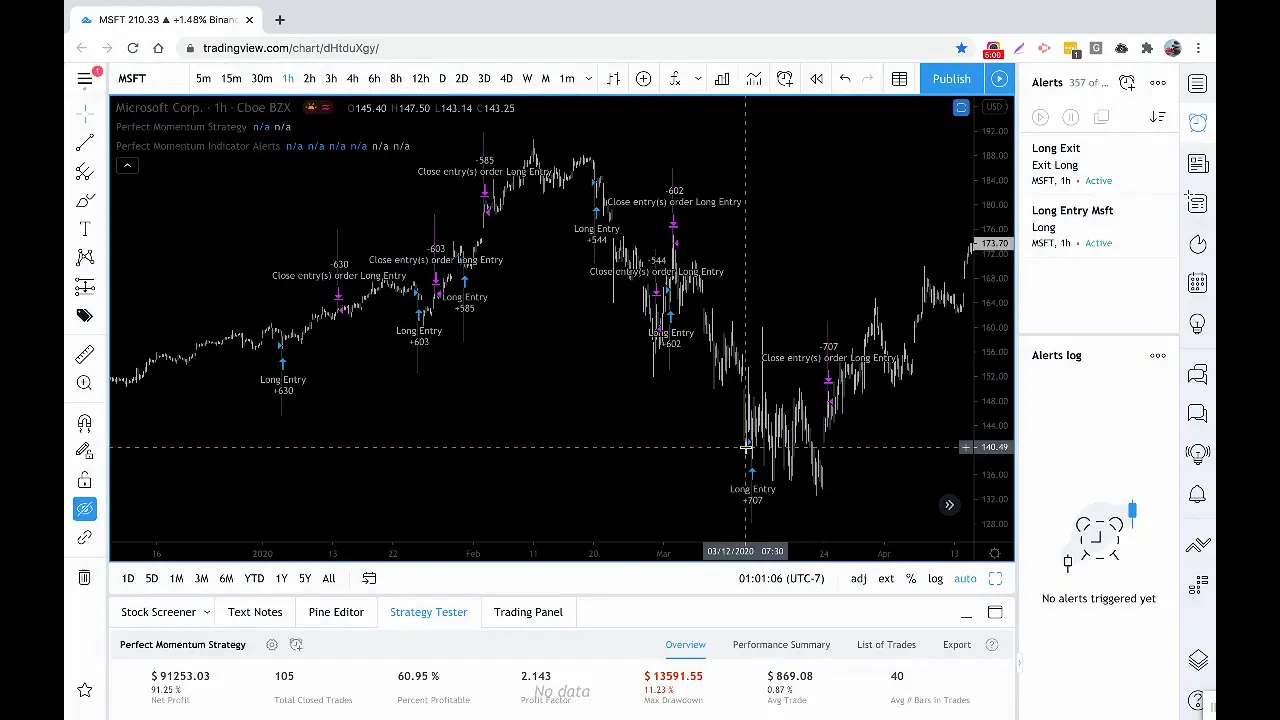Reload the browser page
The image size is (1280, 720).
pyautogui.click(x=133, y=48)
